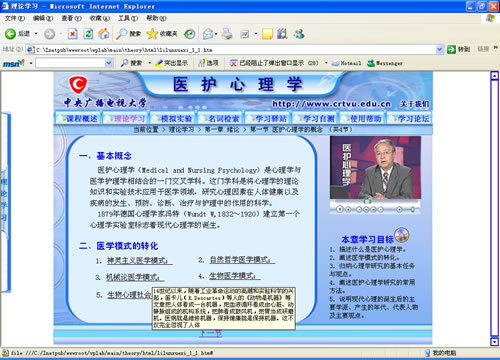Click the Back arrow toolbar icon
The image size is (500, 360).
tap(10, 33)
